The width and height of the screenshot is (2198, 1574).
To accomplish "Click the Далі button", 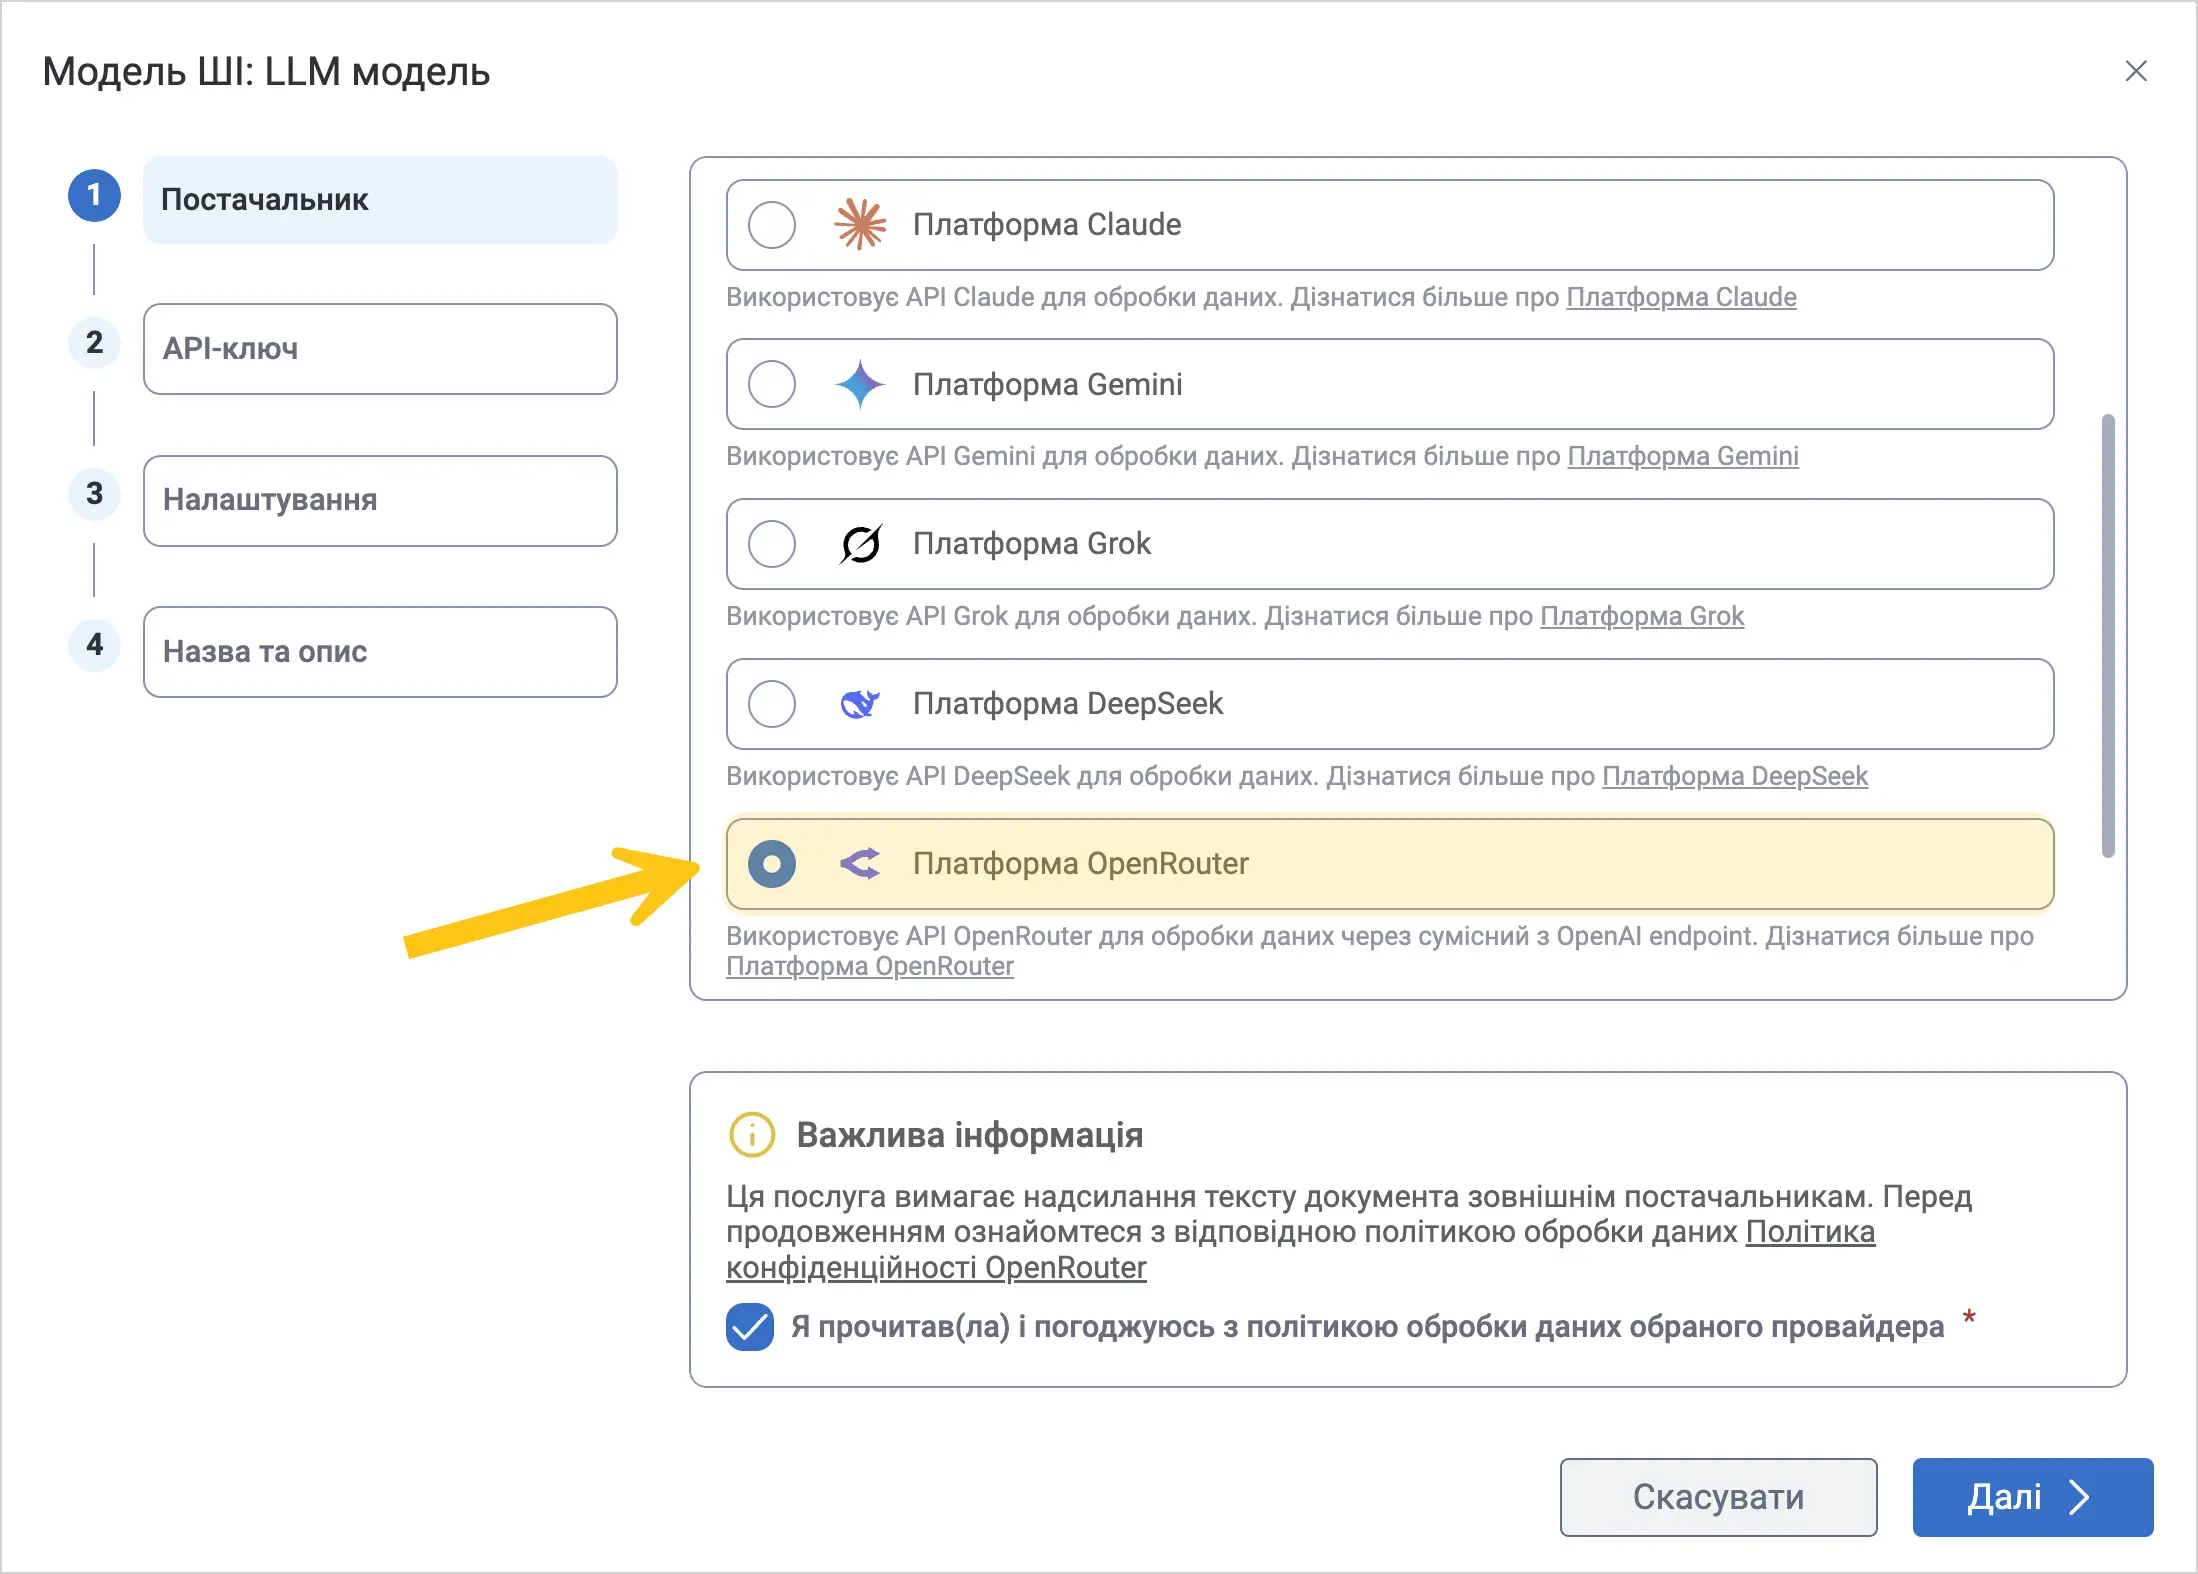I will (x=2033, y=1497).
